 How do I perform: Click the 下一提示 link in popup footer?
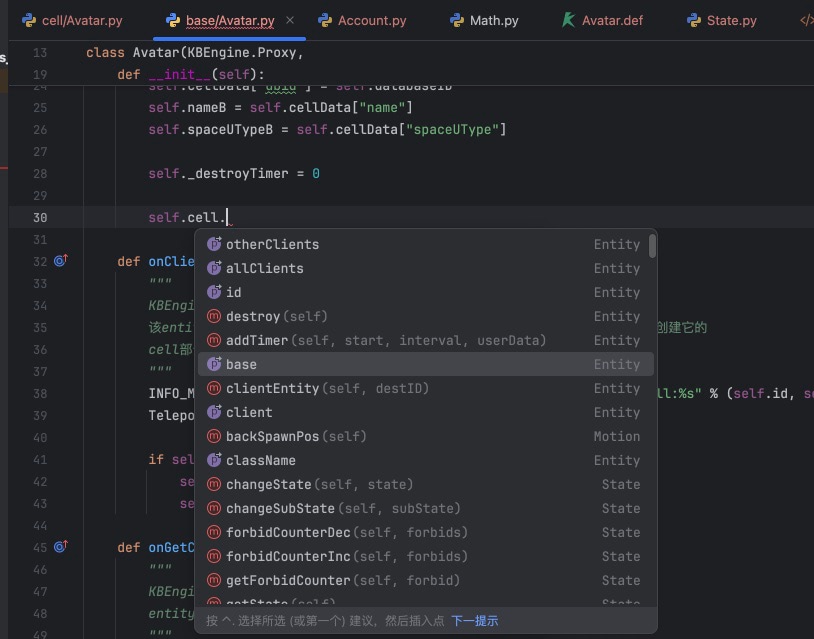[474, 620]
